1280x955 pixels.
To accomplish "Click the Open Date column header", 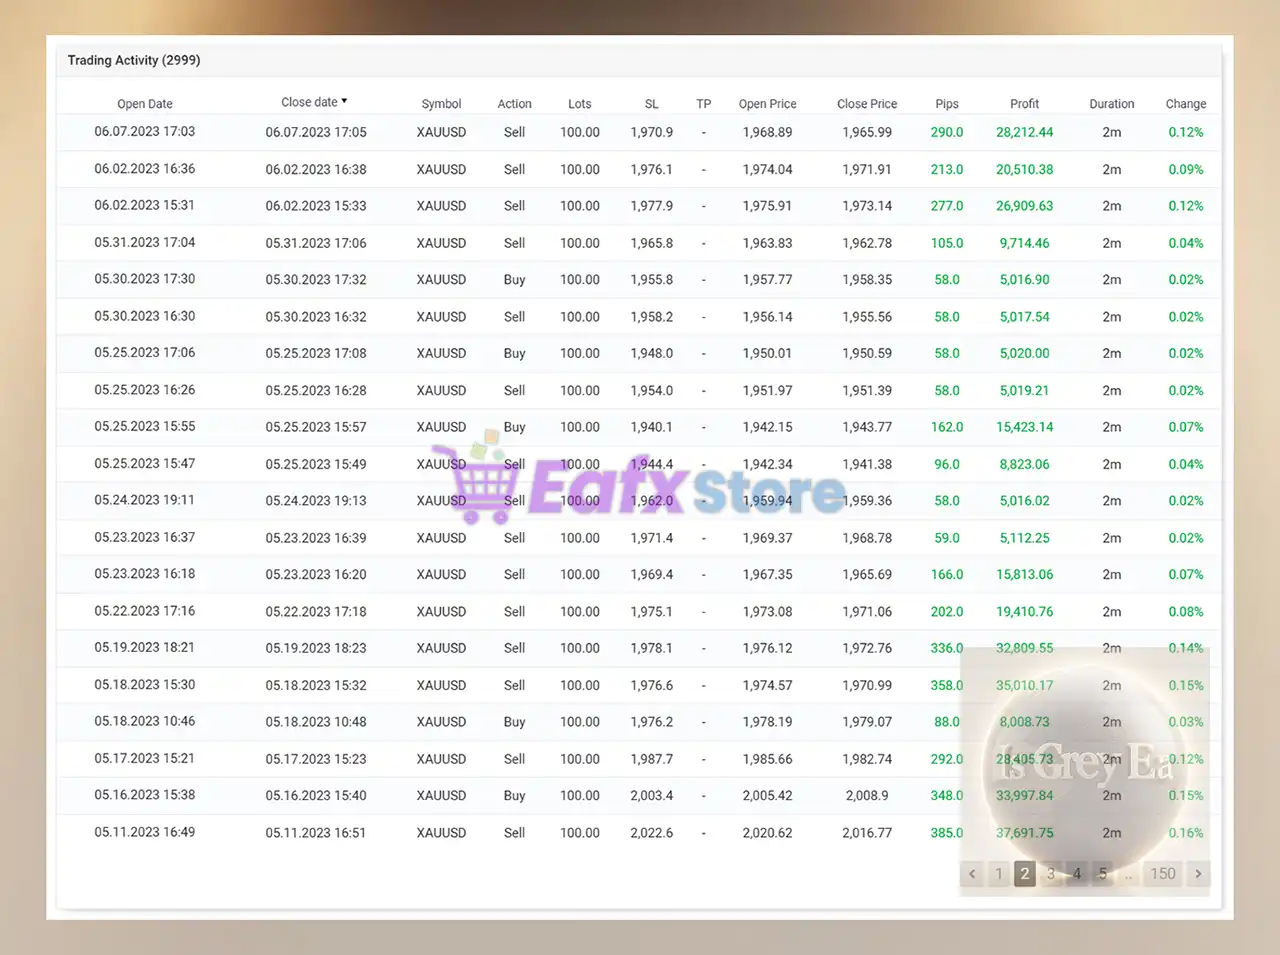I will pos(145,104).
